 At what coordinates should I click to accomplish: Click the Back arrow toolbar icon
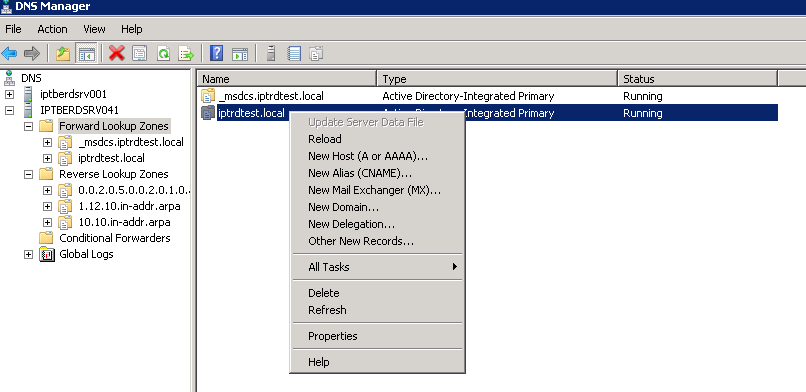pos(10,53)
